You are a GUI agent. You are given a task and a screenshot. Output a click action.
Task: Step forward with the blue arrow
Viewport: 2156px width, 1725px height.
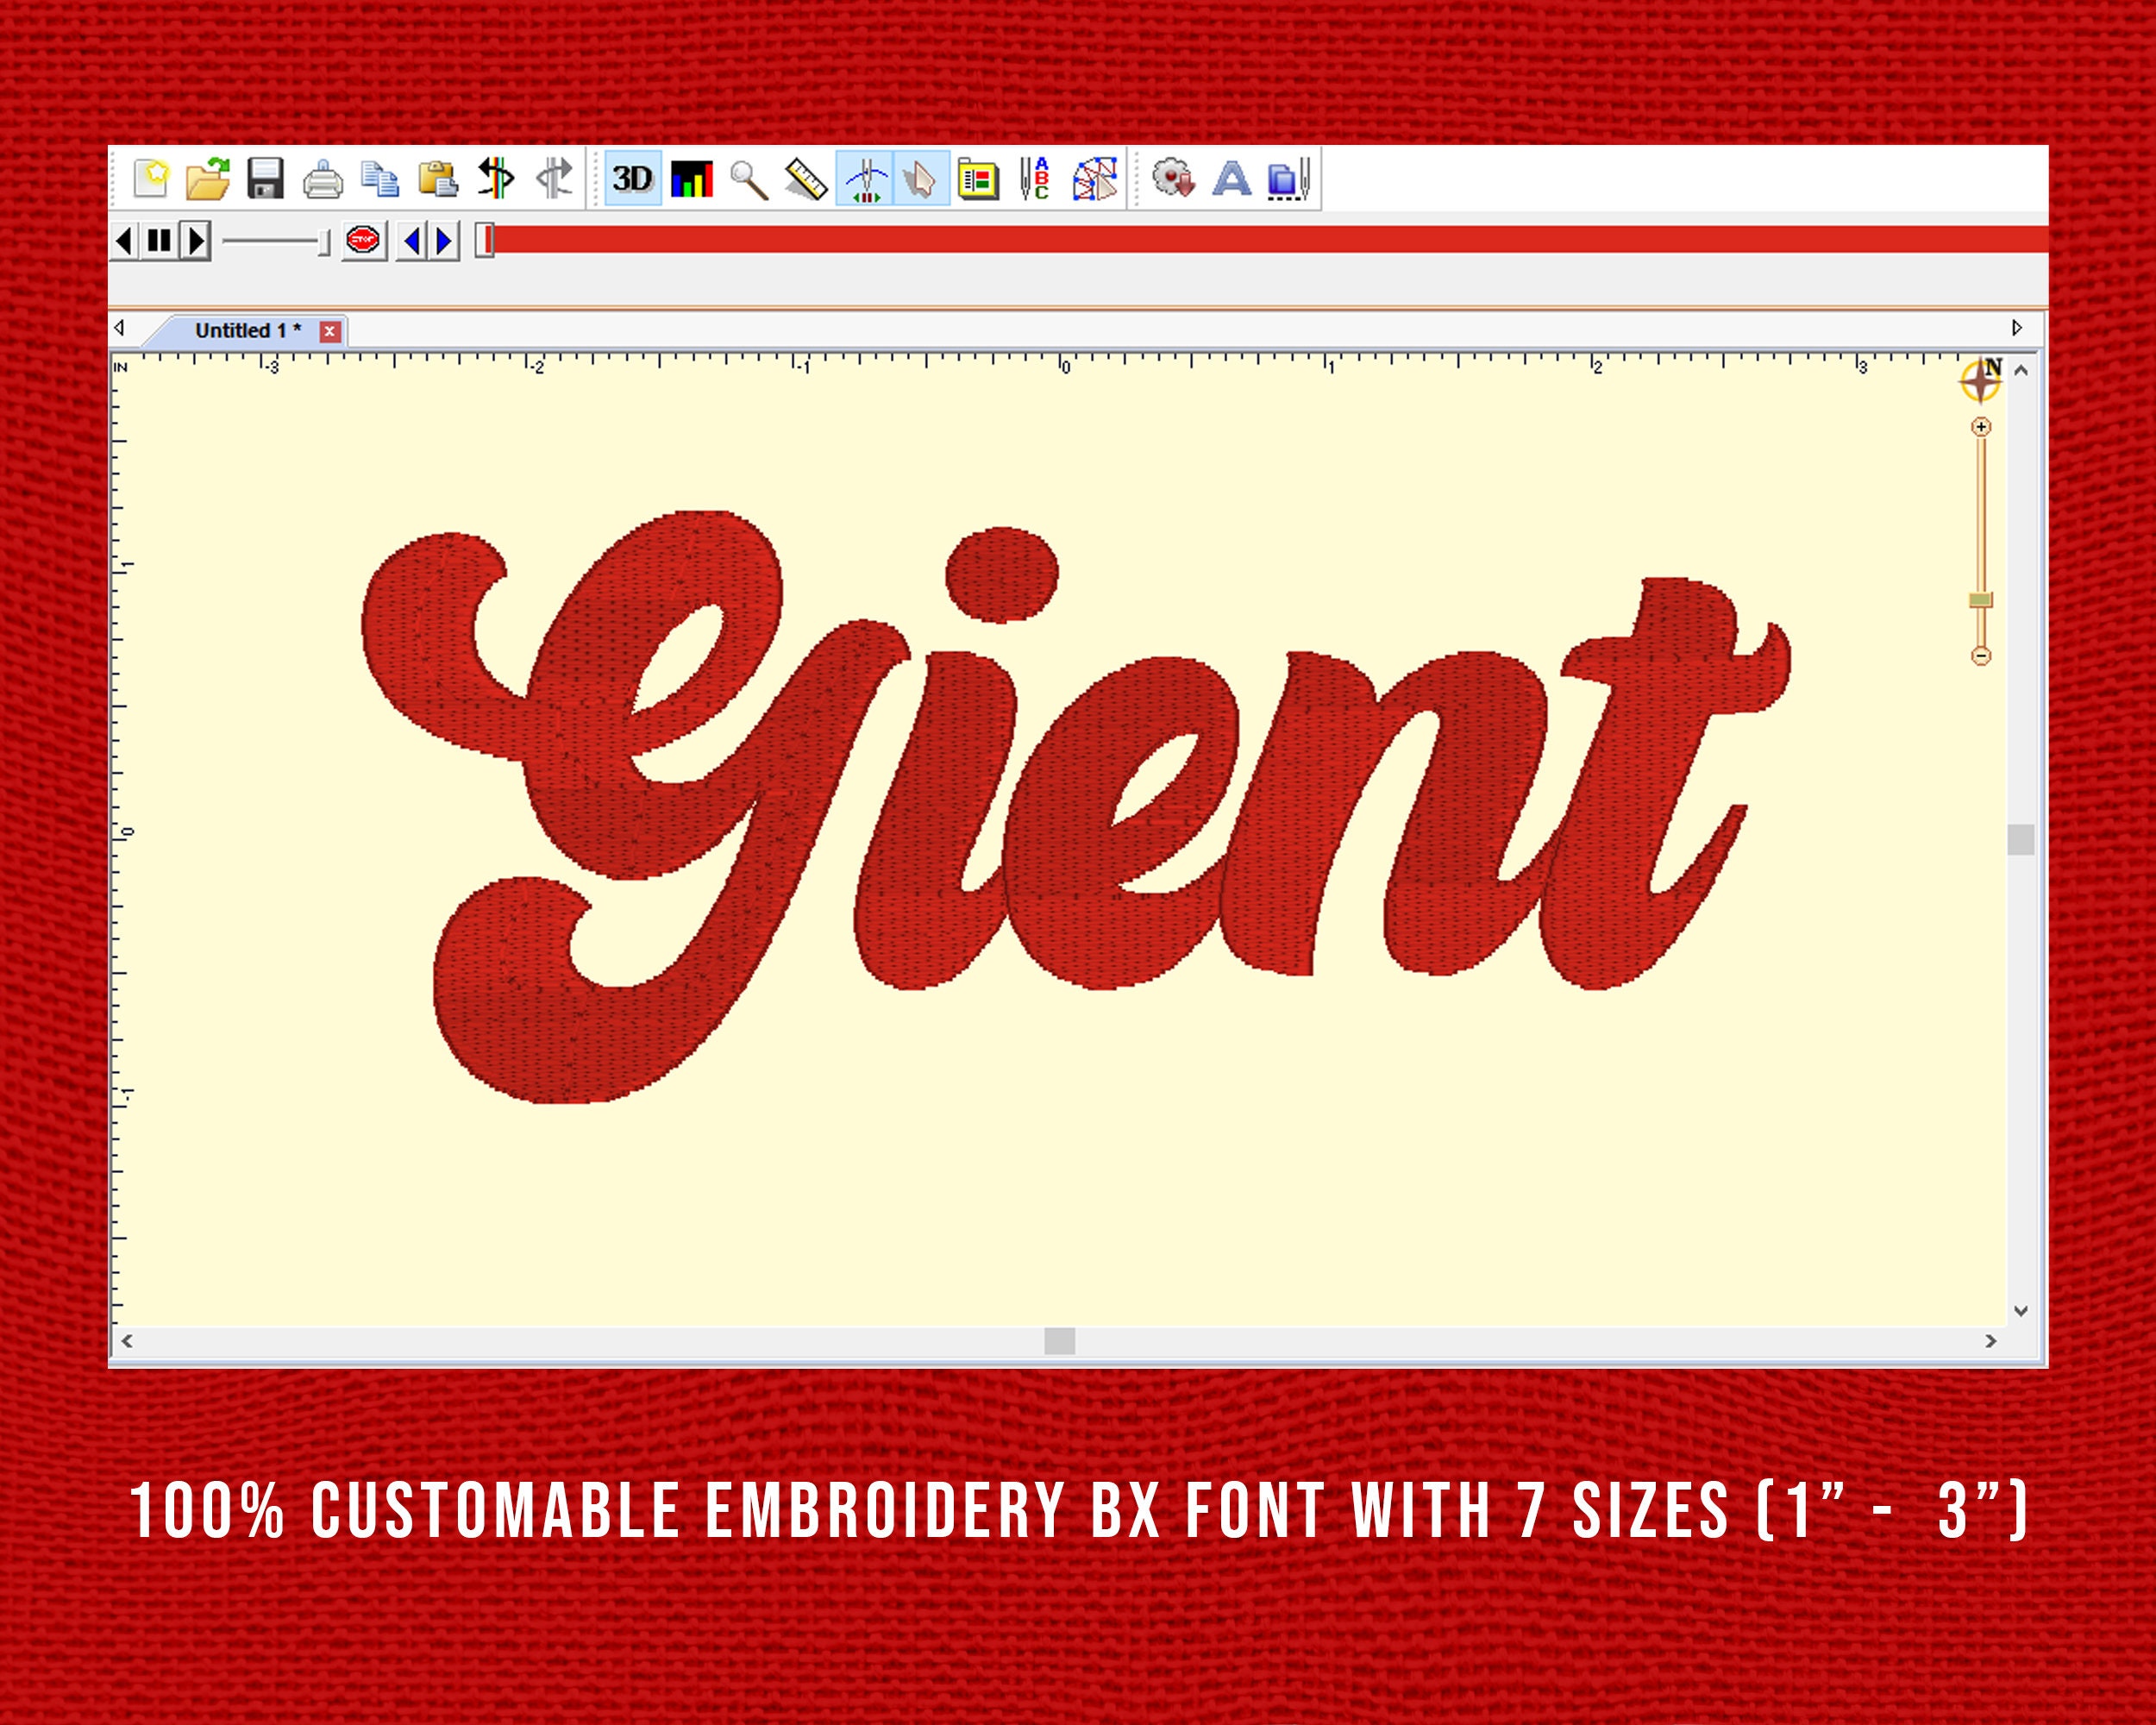pos(445,240)
